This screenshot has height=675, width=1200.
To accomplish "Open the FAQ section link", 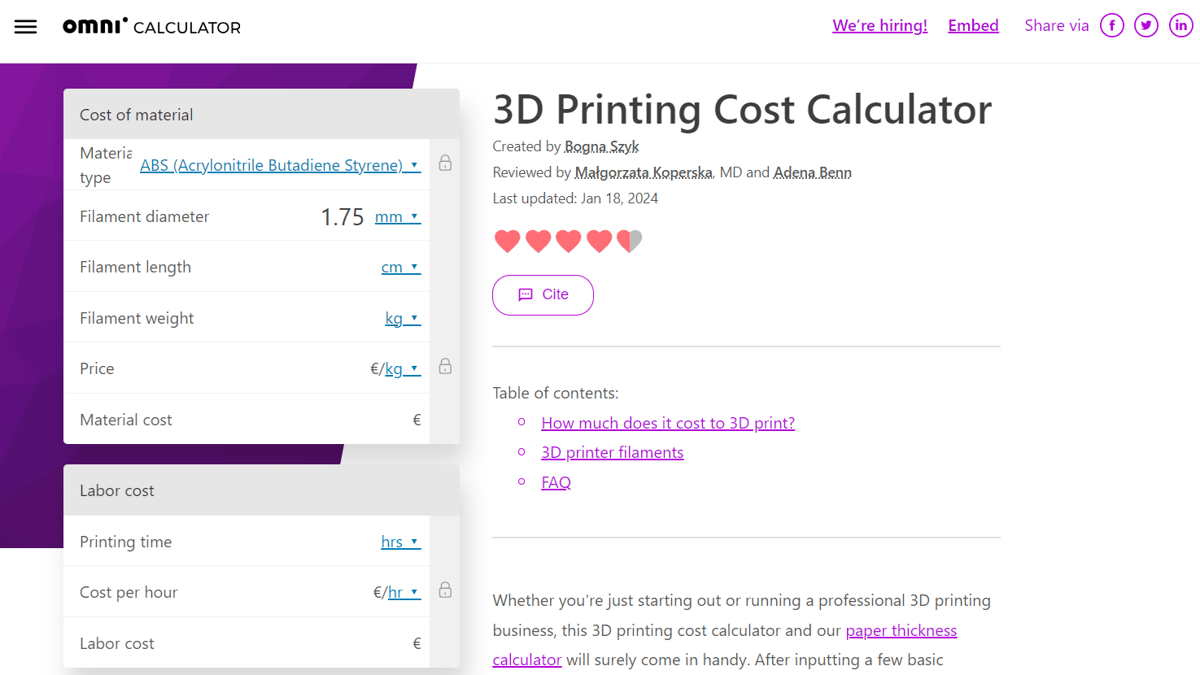I will coord(556,482).
